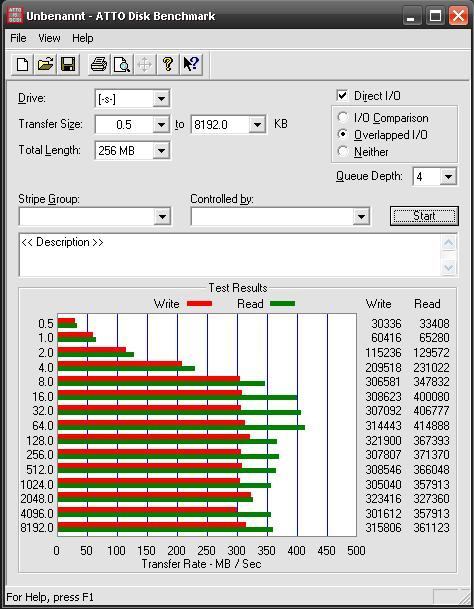The image size is (474, 609).
Task: Open the Help menu
Action: [83, 38]
